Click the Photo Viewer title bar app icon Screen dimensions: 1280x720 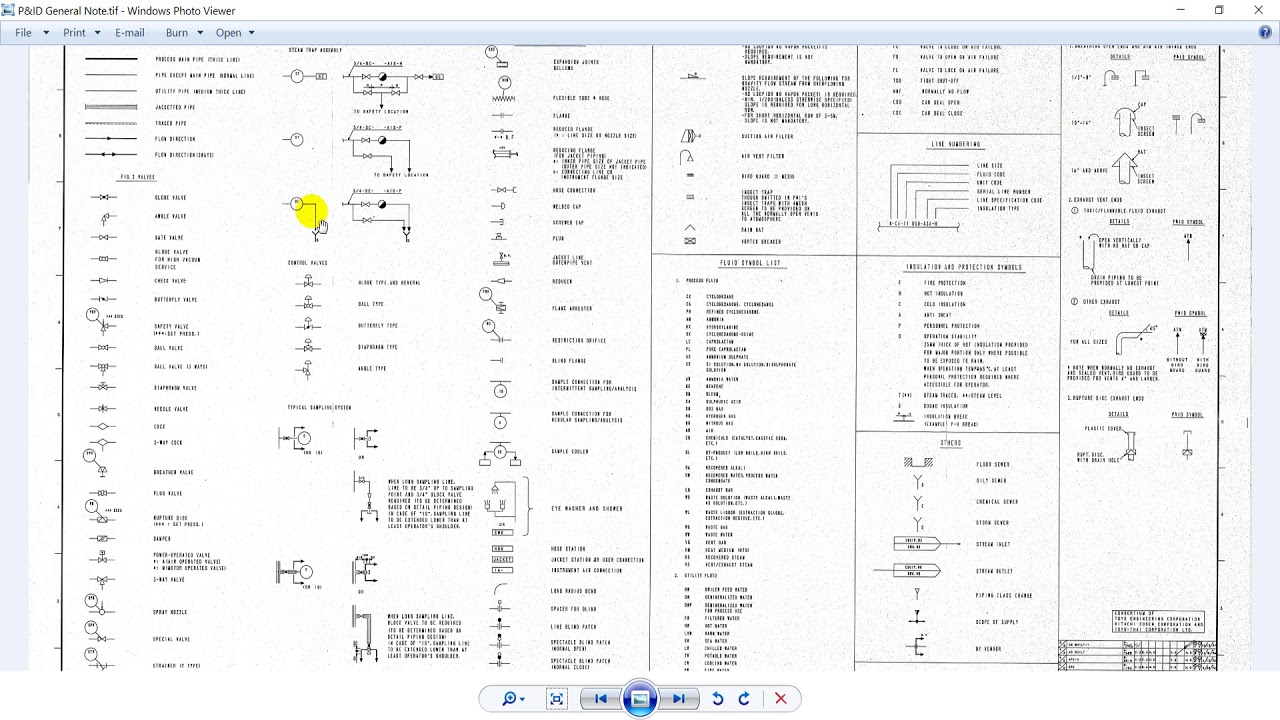tap(9, 10)
